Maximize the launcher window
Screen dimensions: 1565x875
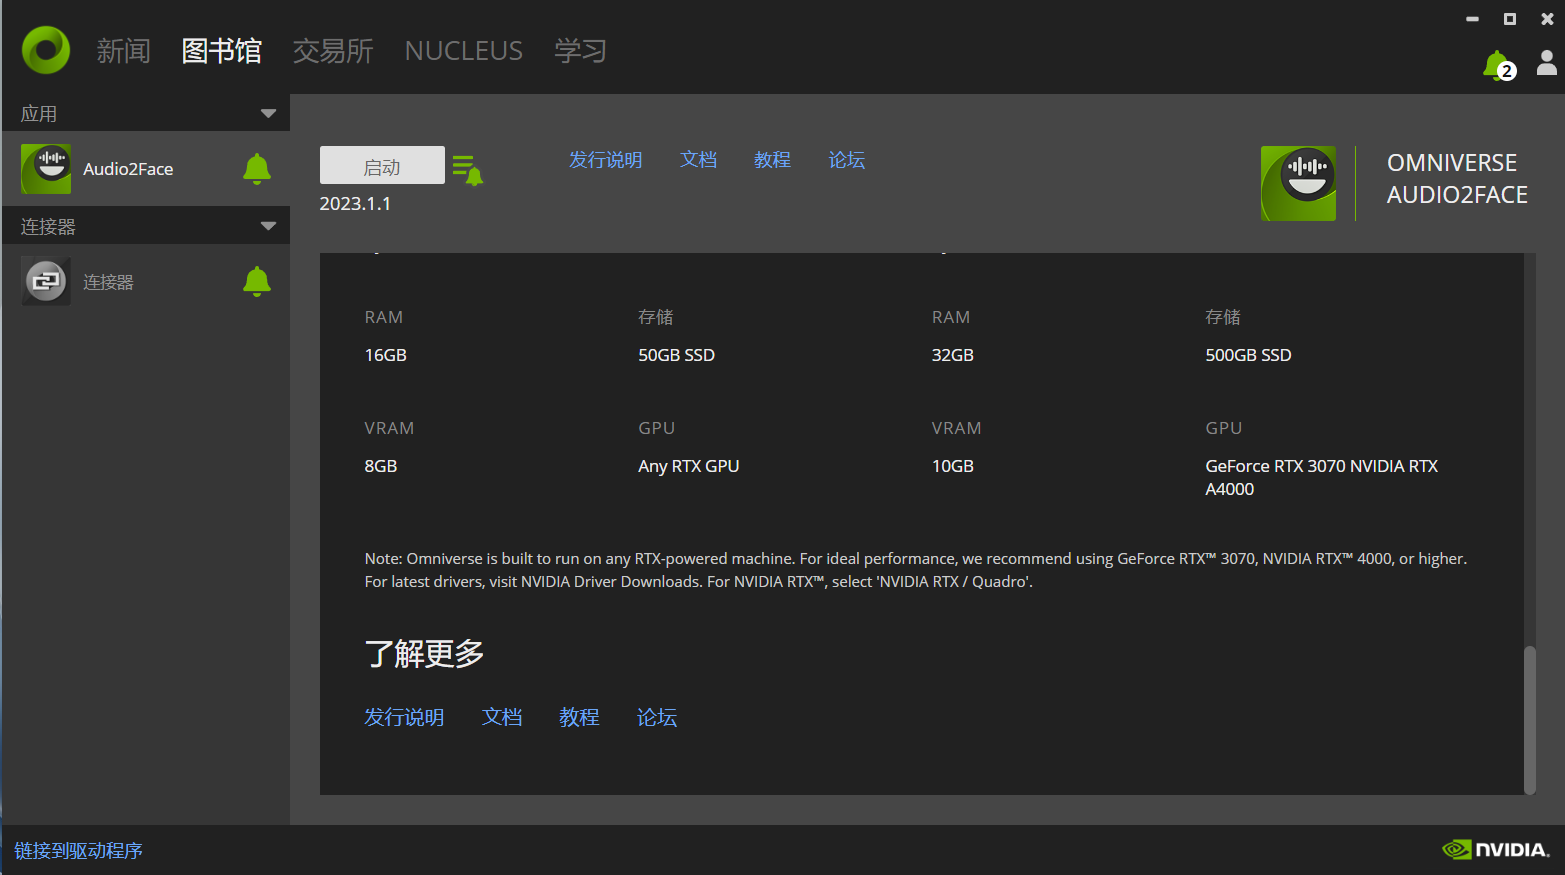[x=1510, y=19]
